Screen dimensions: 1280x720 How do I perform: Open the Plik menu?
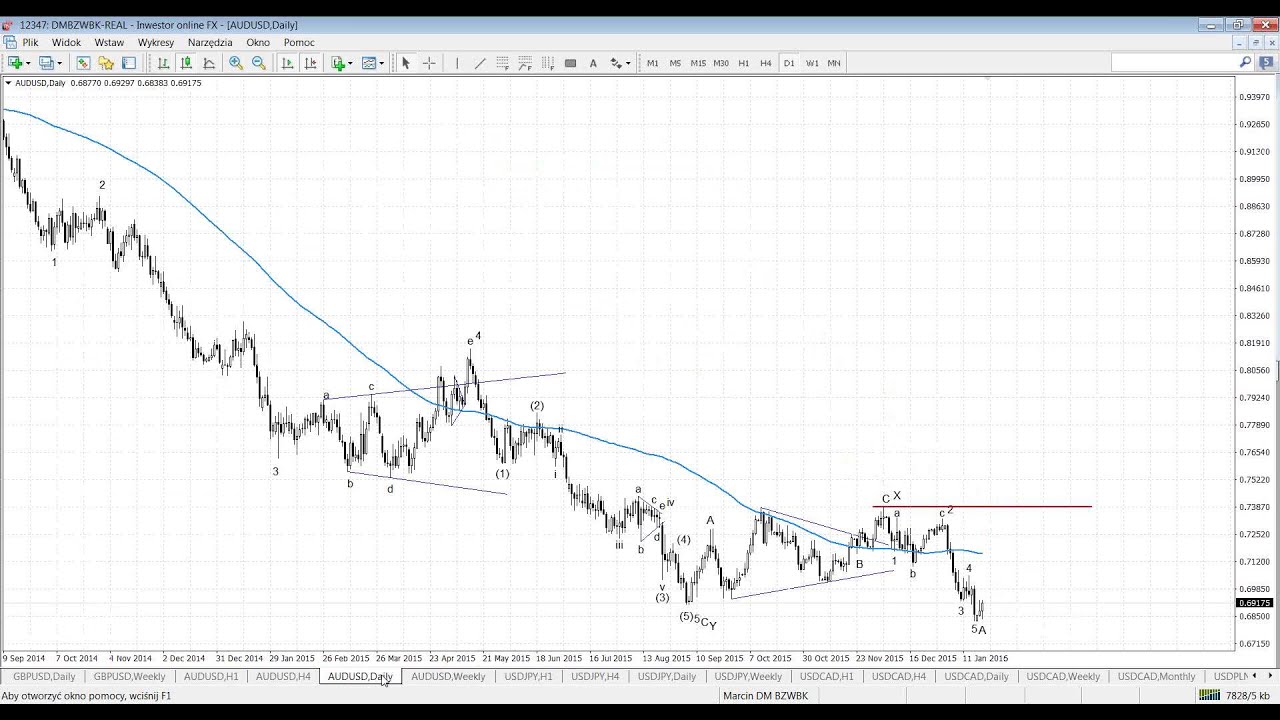click(x=30, y=43)
